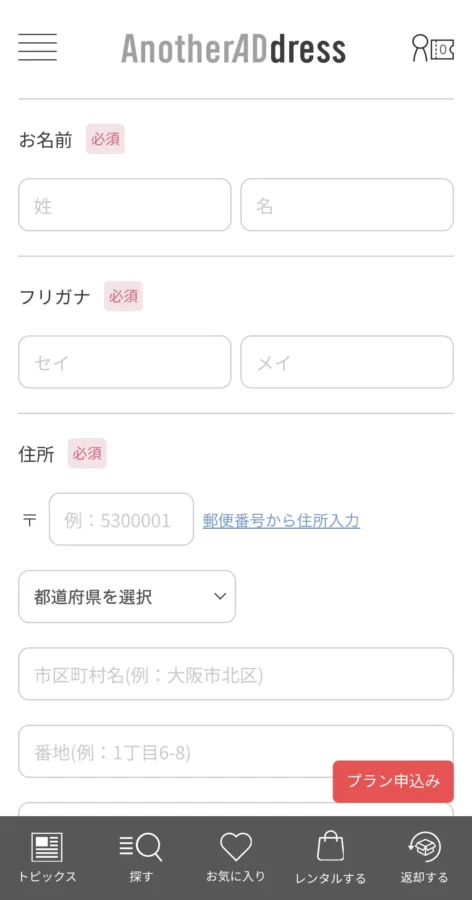
Task: Open the お気に入り heart icon
Action: click(x=236, y=847)
